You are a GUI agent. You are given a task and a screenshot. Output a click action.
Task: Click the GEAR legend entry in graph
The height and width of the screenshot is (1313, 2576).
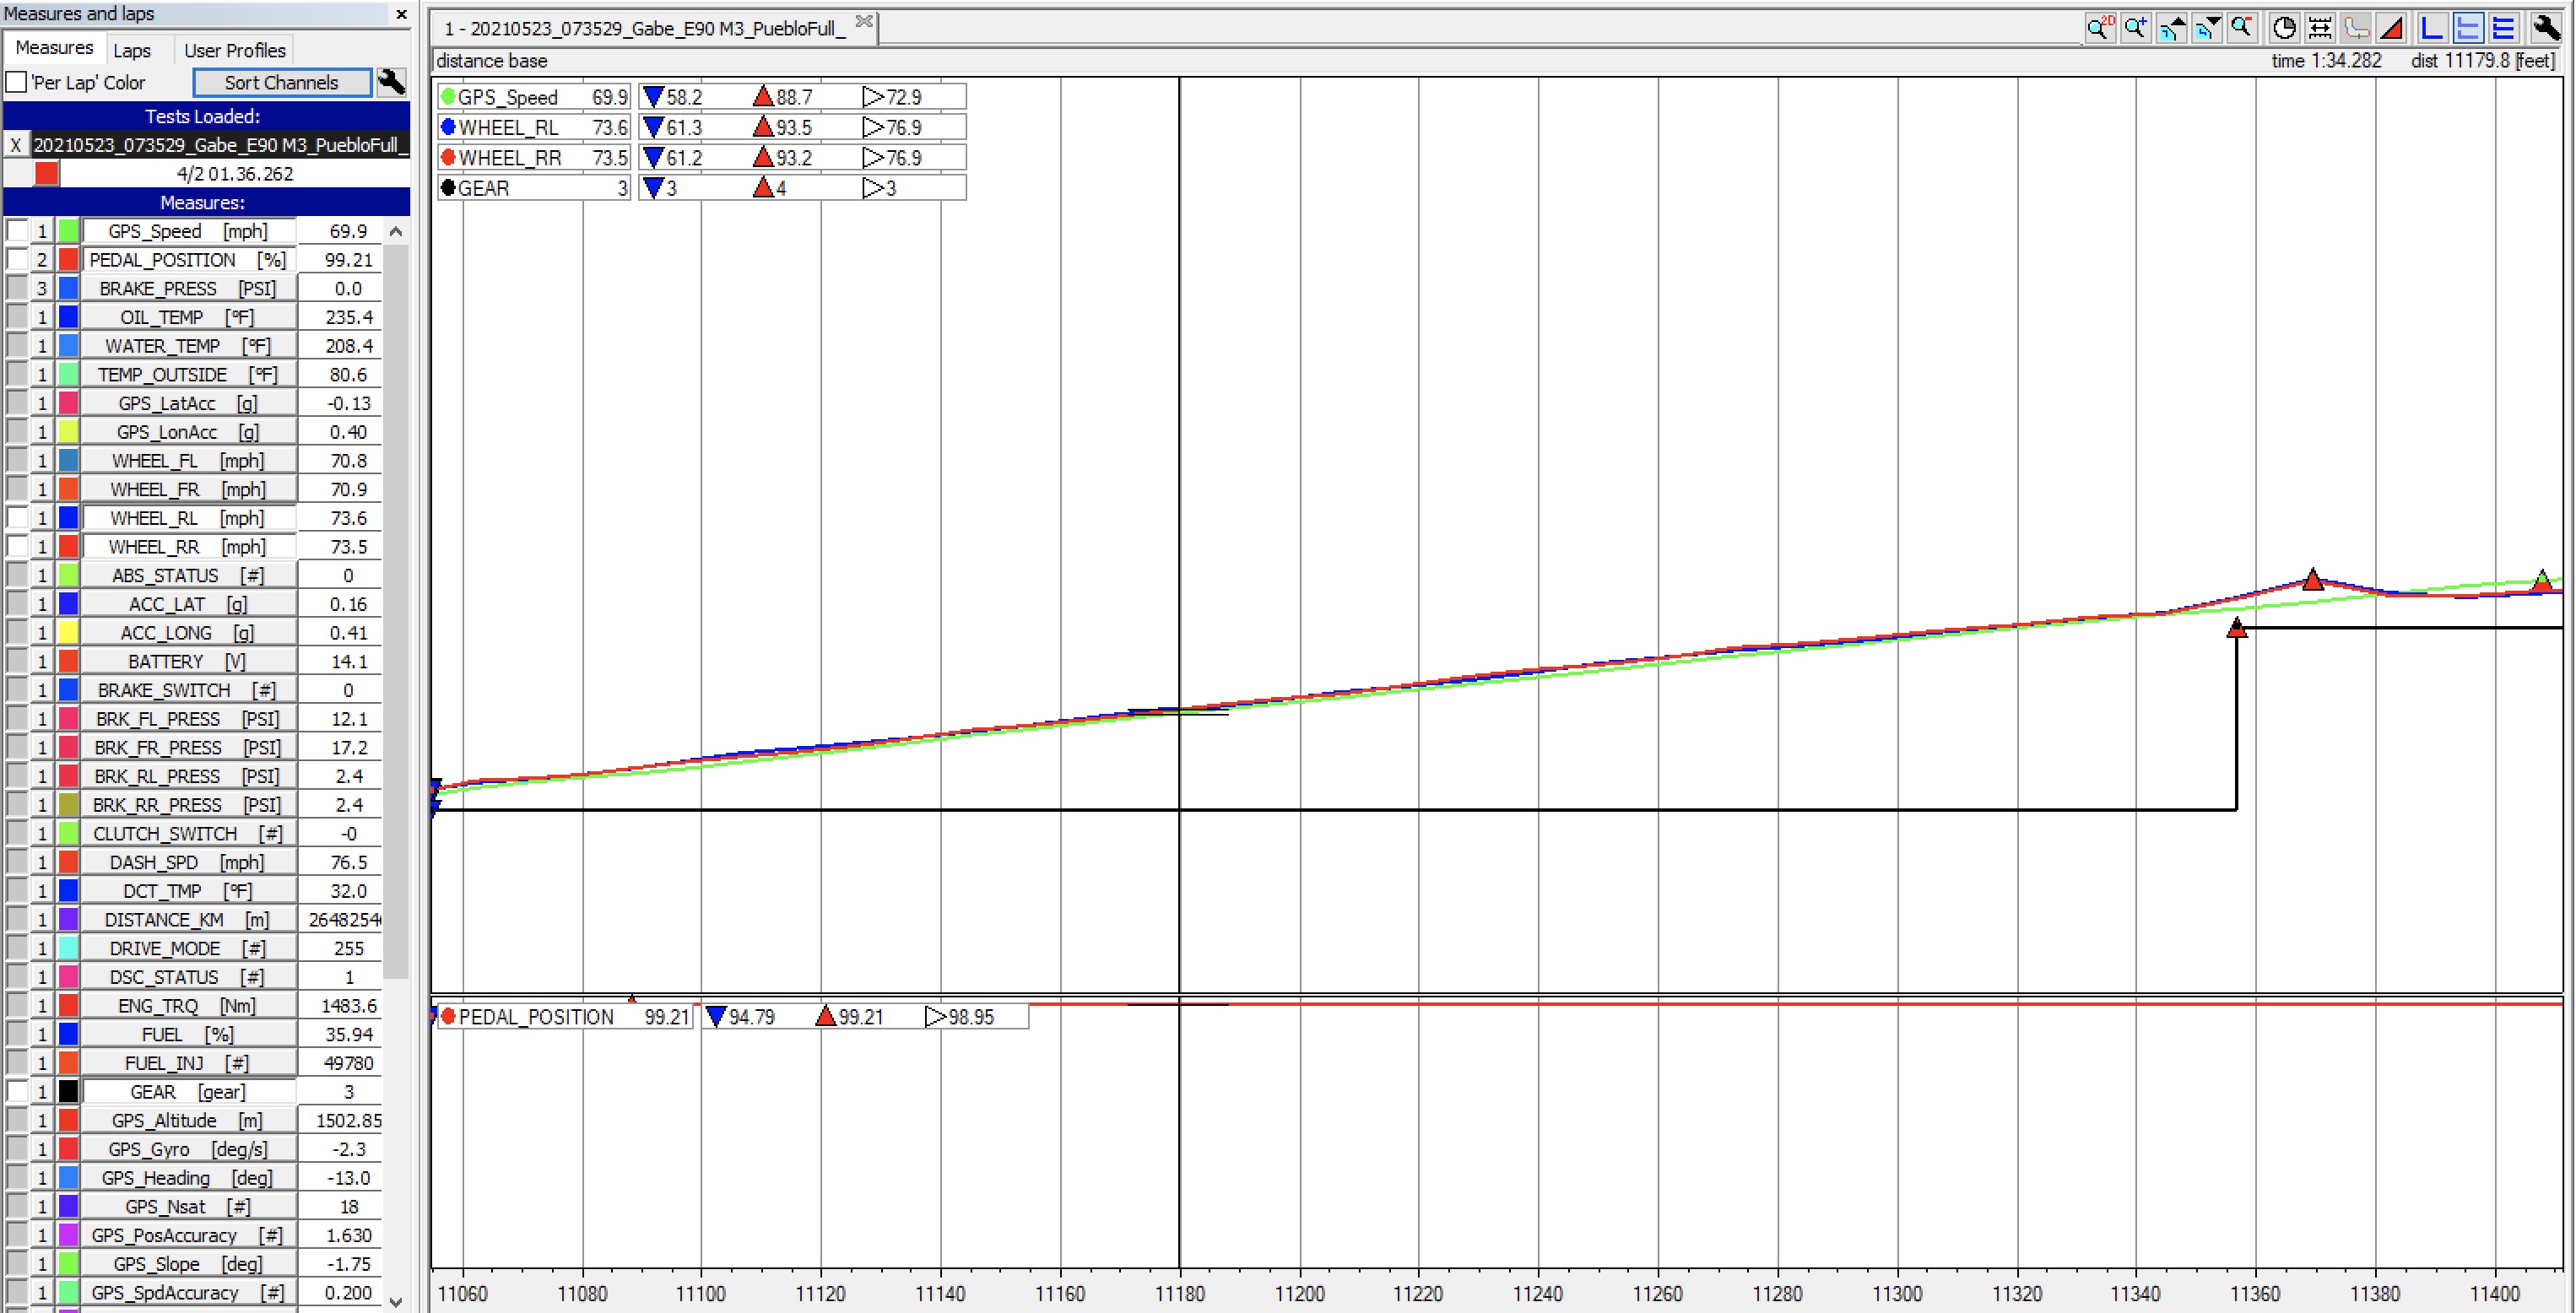535,188
